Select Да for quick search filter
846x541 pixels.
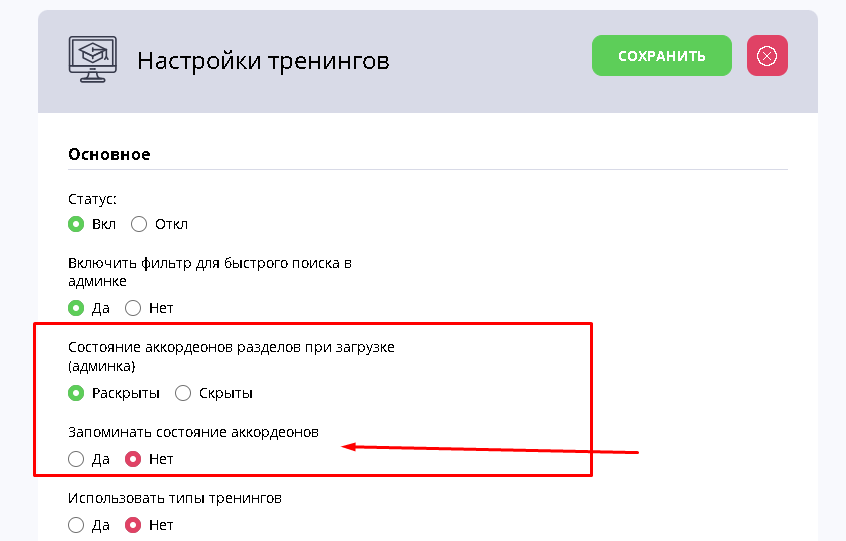[76, 308]
